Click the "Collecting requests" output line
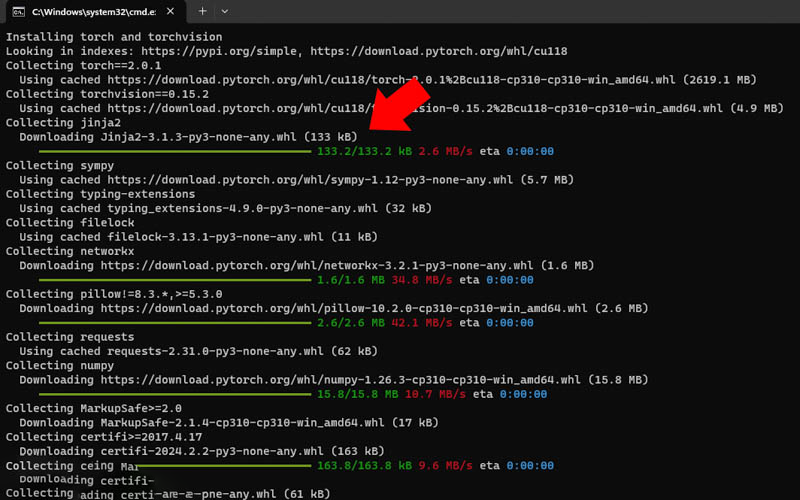Screen dimensions: 800x500 (62, 337)
